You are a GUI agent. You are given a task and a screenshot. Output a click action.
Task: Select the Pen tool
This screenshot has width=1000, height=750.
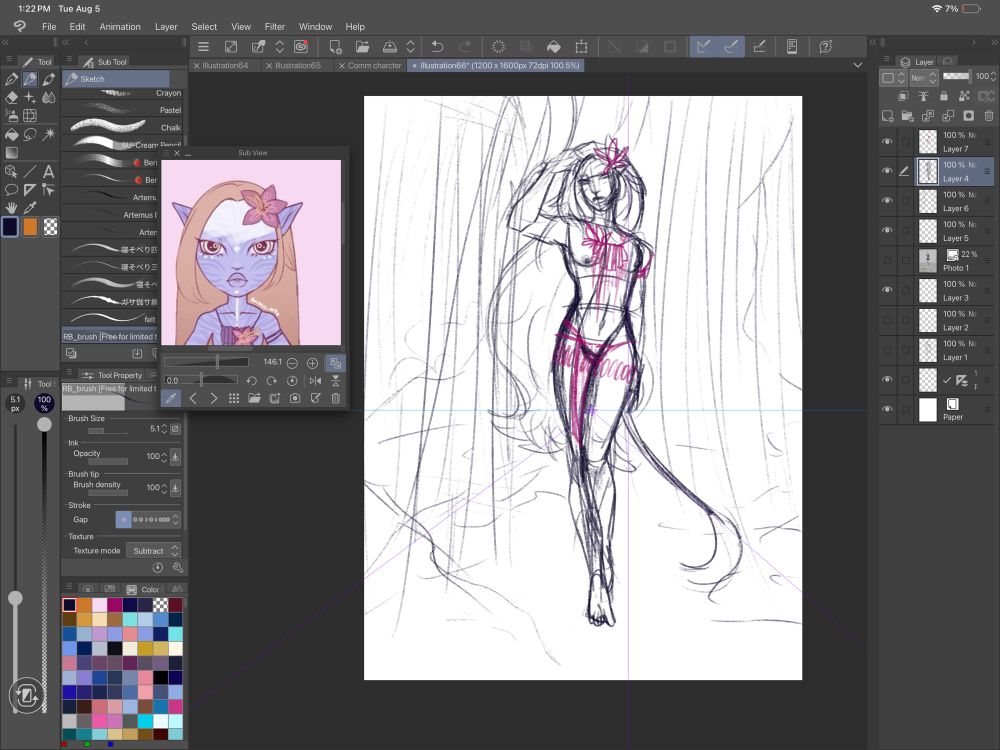[x=11, y=79]
